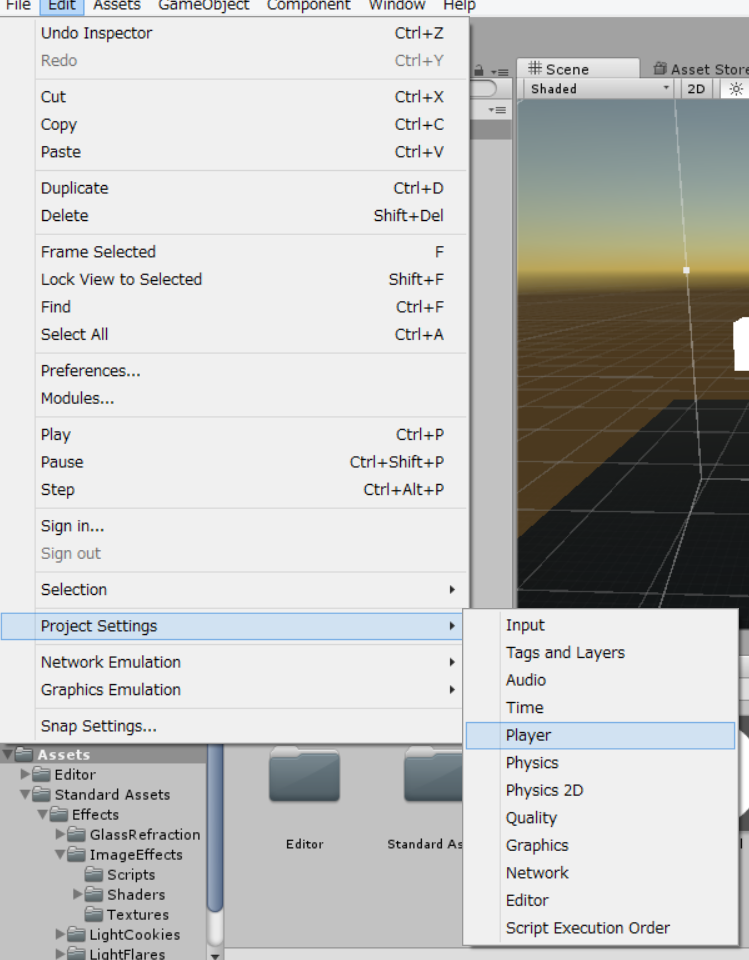Image resolution: width=749 pixels, height=960 pixels.
Task: Open Quality project settings
Action: [x=600, y=818]
